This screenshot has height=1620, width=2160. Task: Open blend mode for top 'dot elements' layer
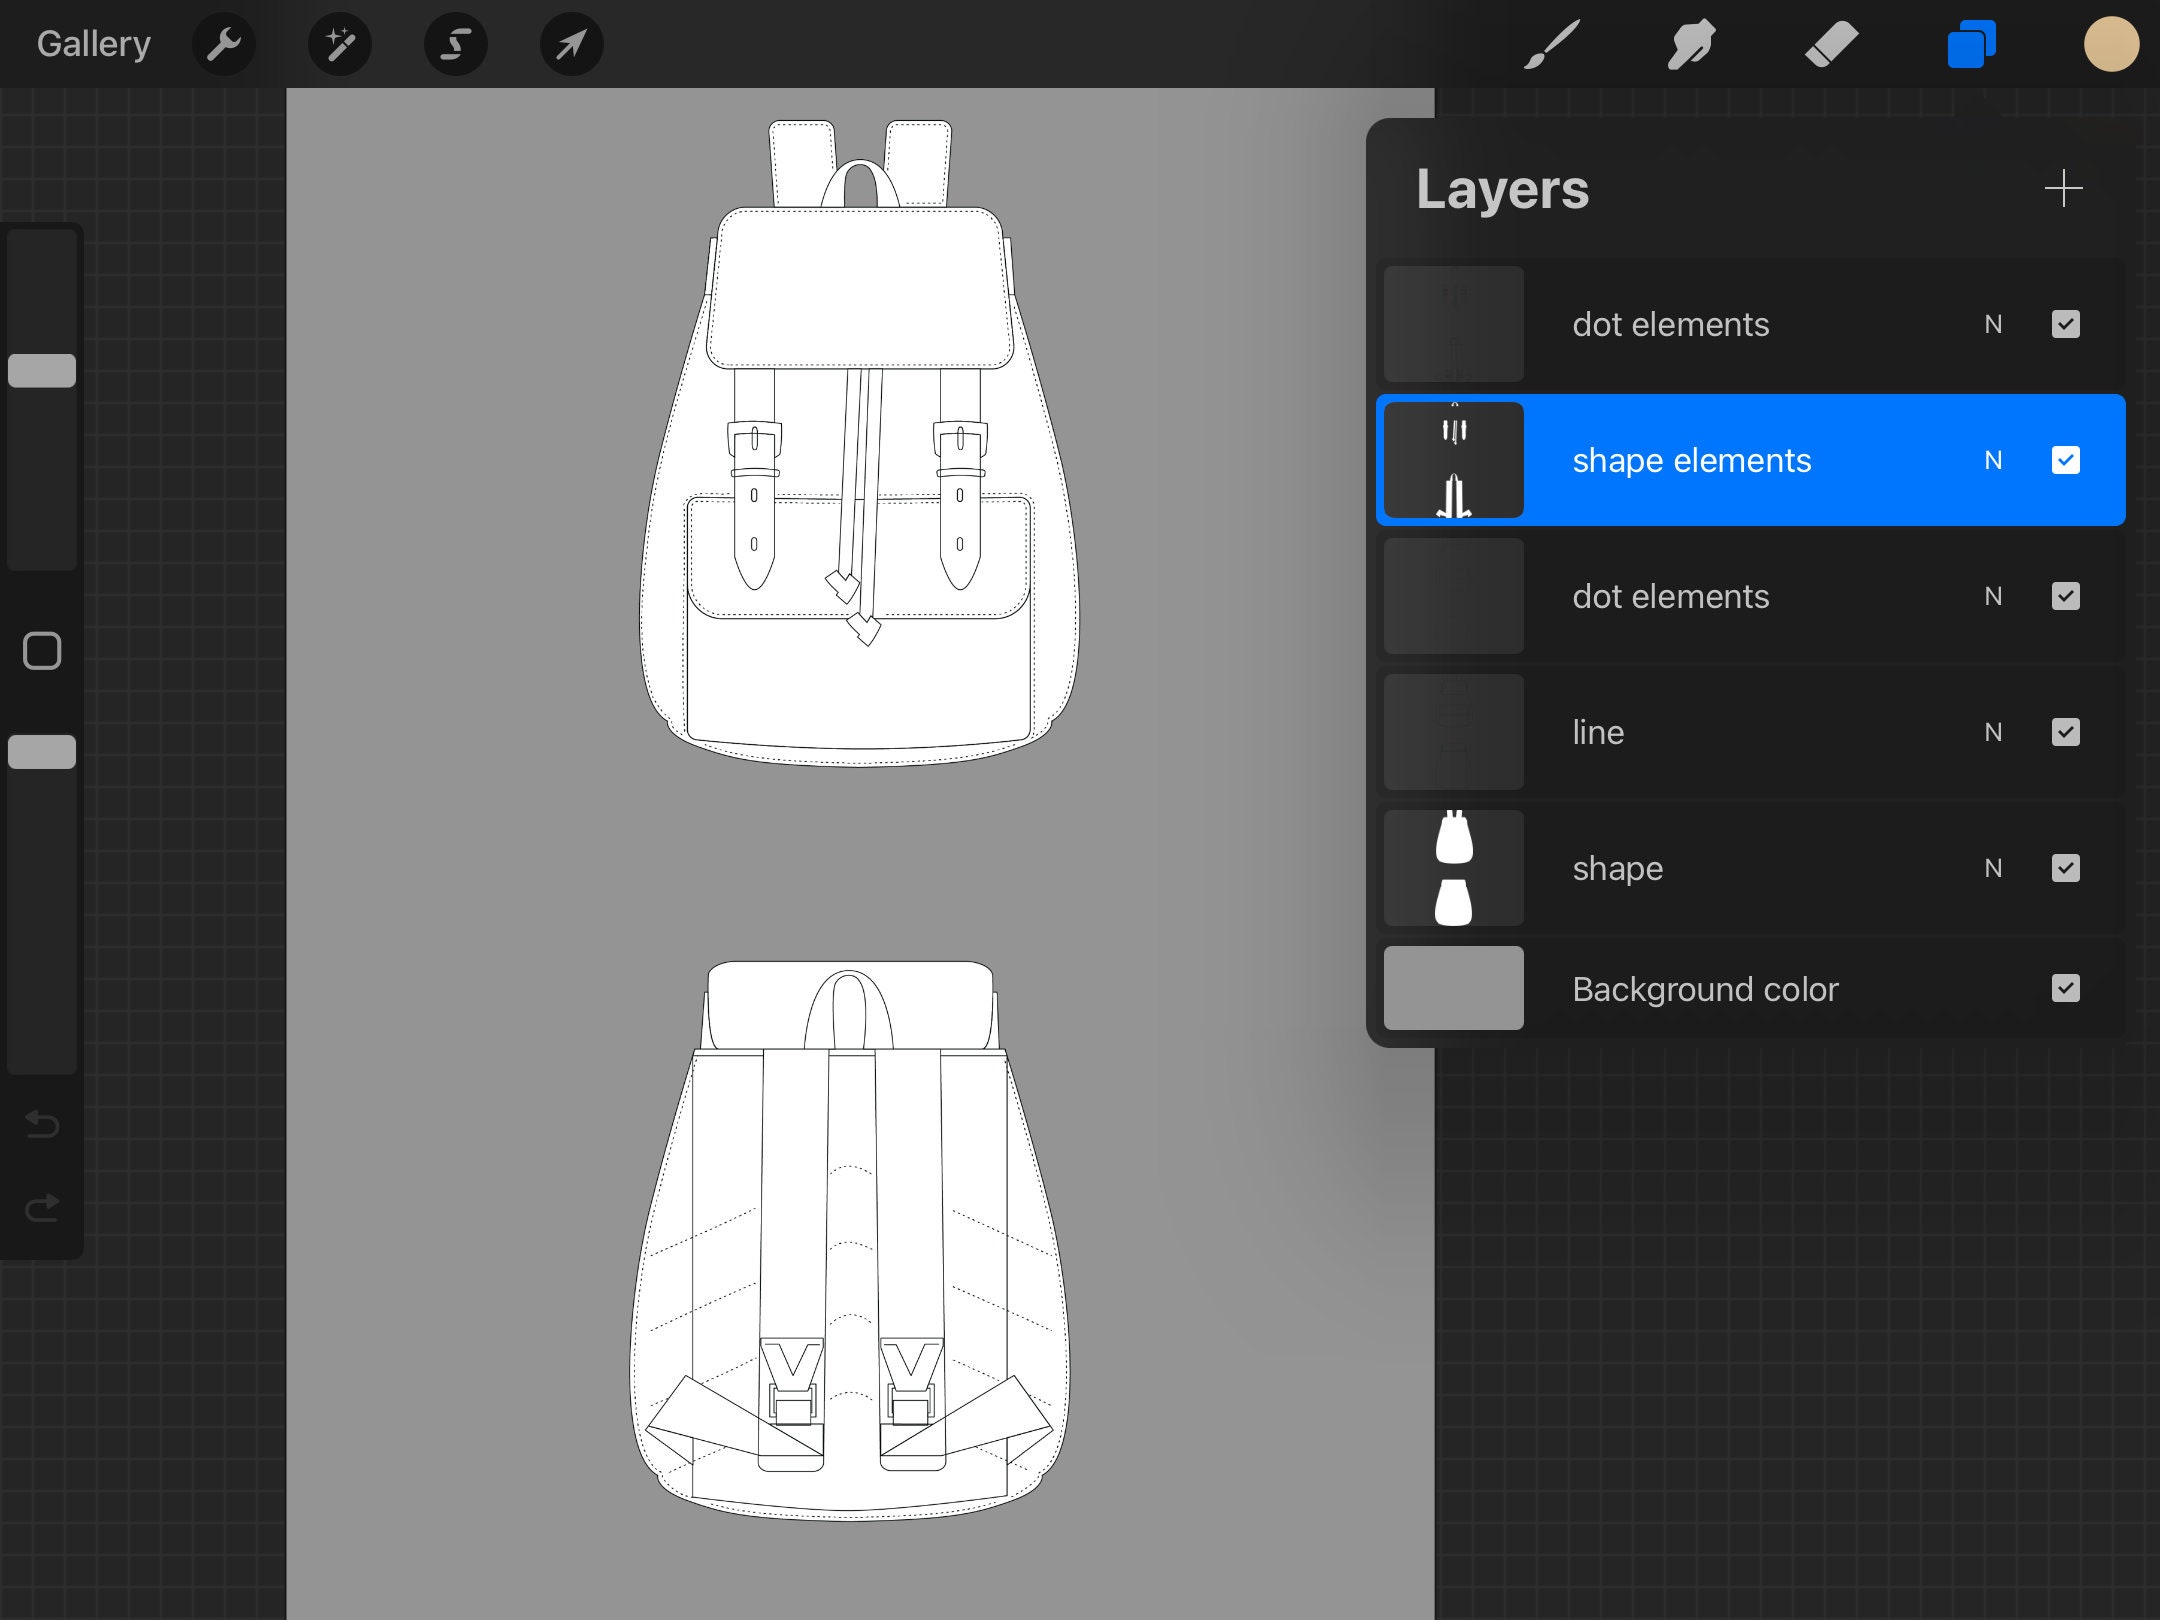pyautogui.click(x=1993, y=324)
